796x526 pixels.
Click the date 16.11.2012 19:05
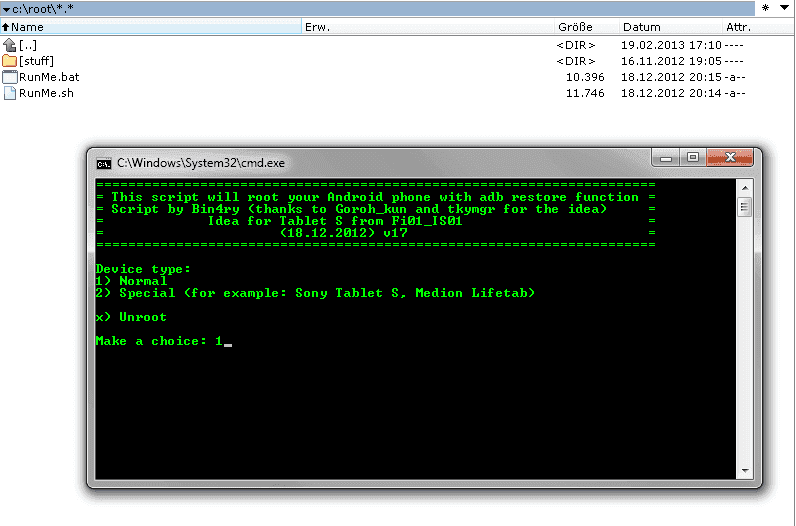[x=671, y=61]
